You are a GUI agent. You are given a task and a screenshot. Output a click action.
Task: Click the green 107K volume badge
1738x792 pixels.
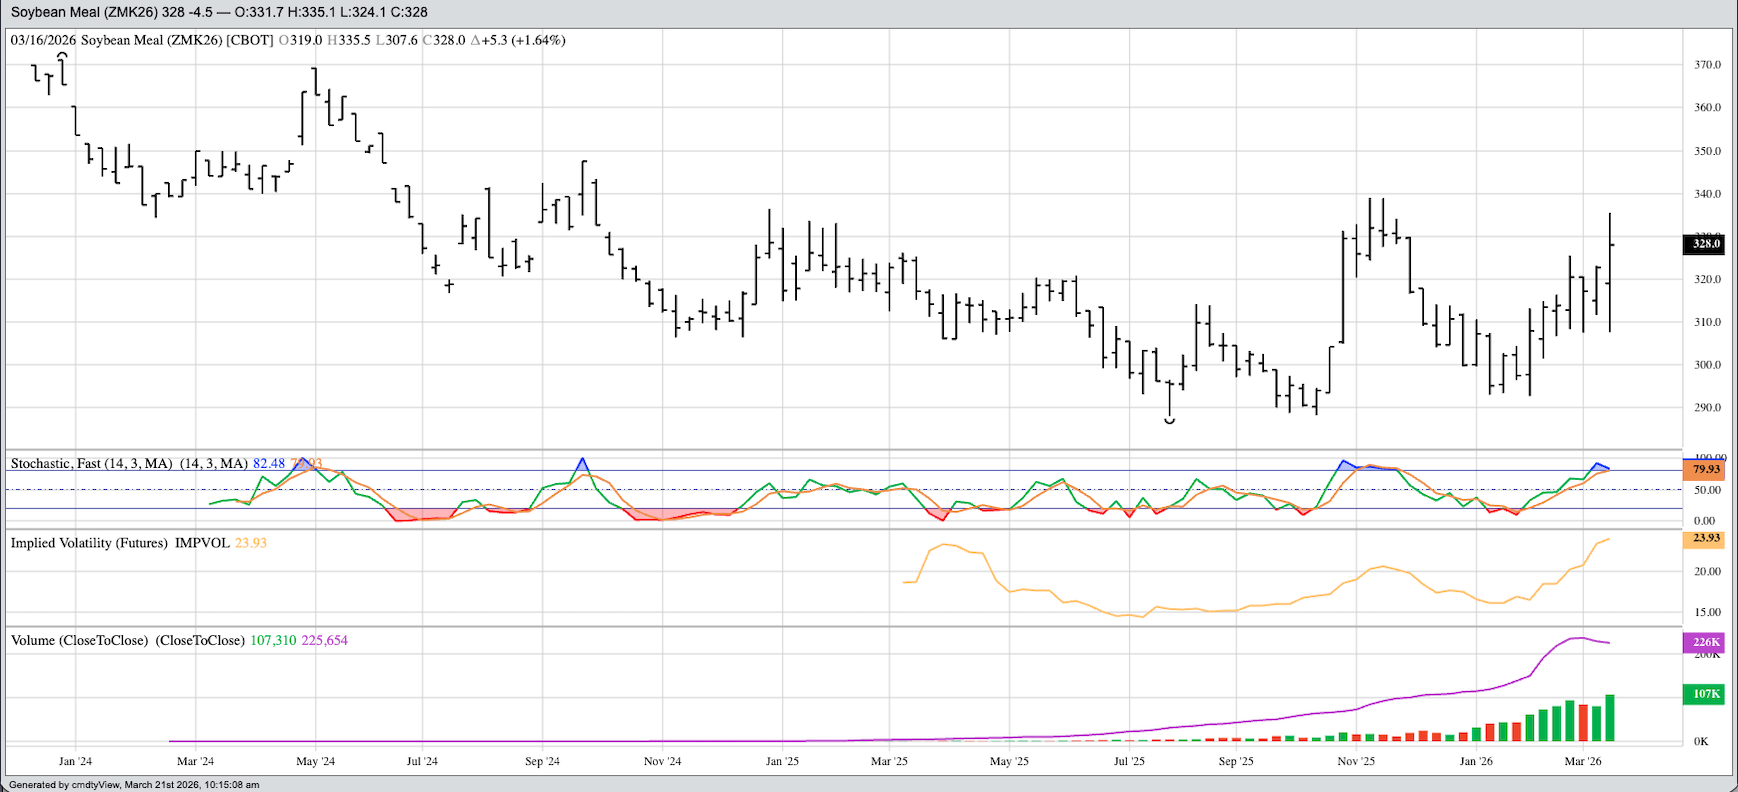tap(1705, 693)
